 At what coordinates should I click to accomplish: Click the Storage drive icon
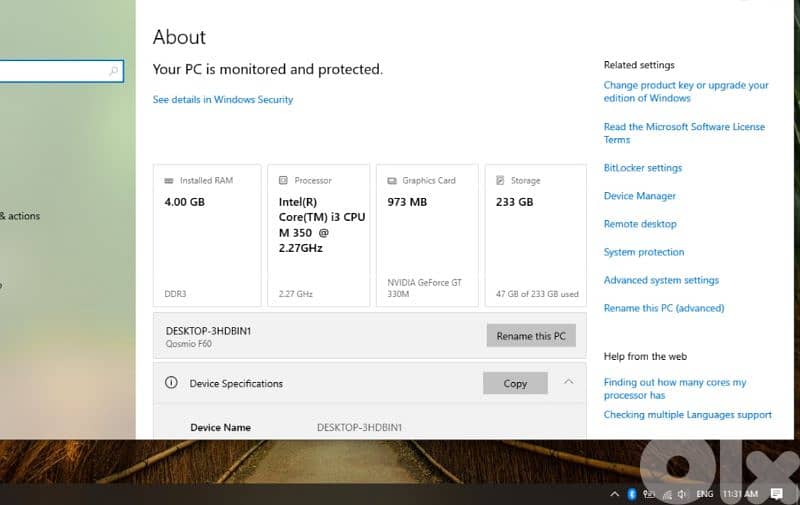click(499, 181)
